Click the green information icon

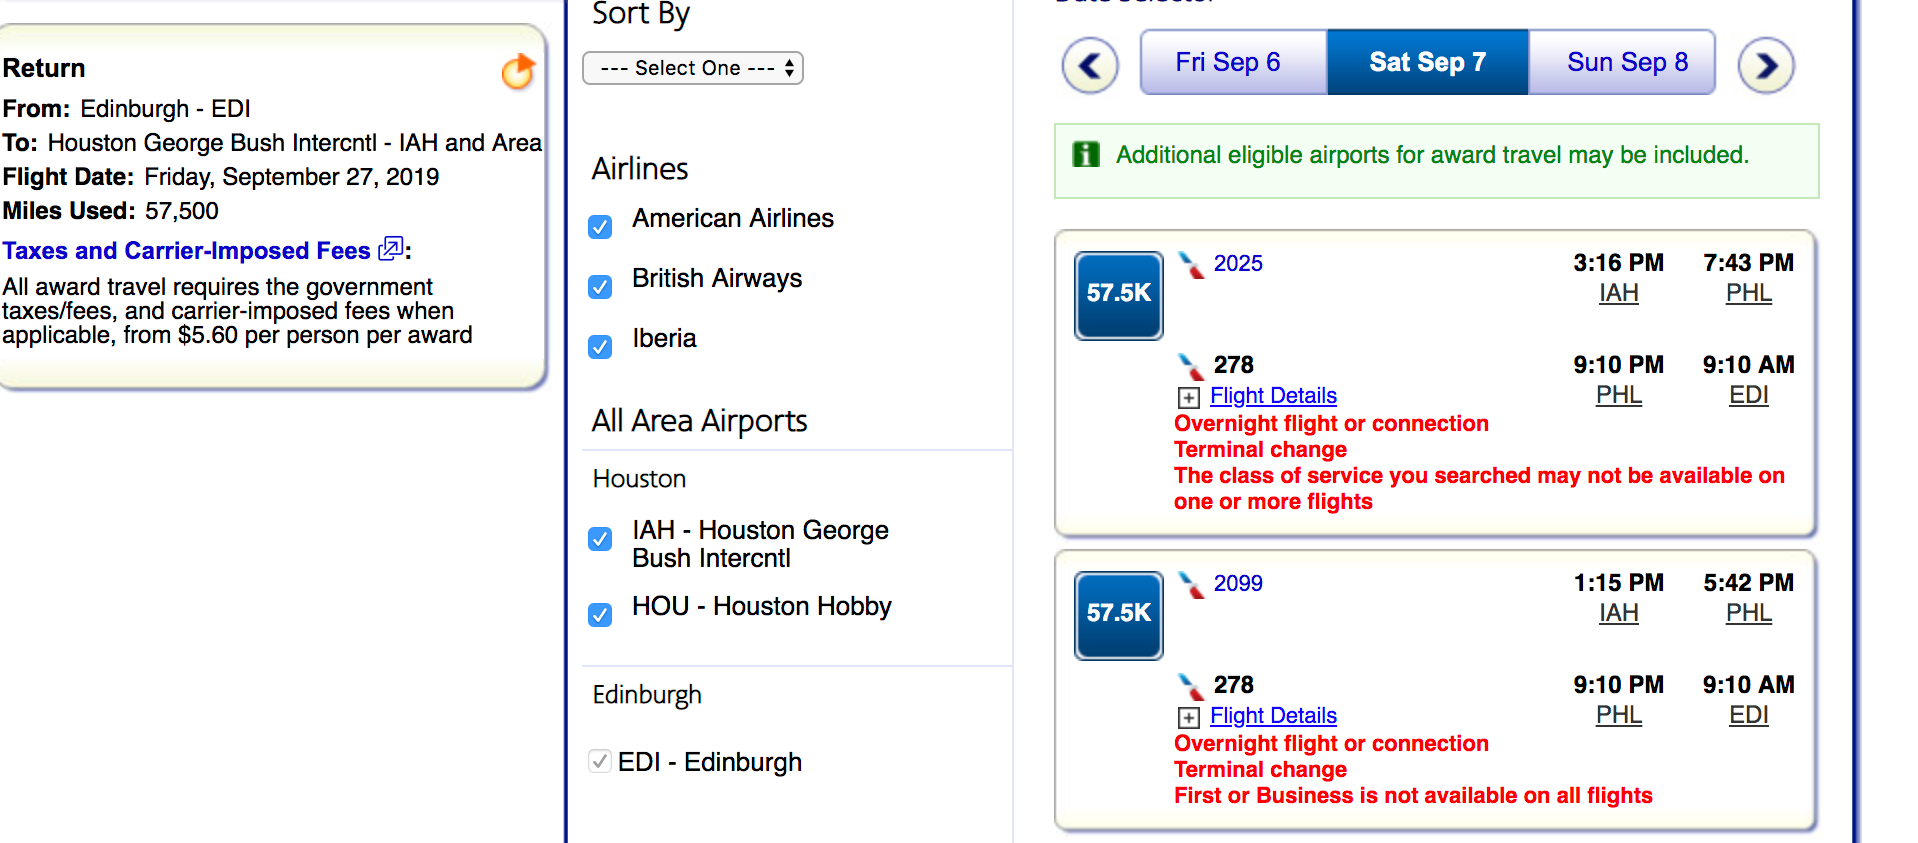[x=1085, y=154]
